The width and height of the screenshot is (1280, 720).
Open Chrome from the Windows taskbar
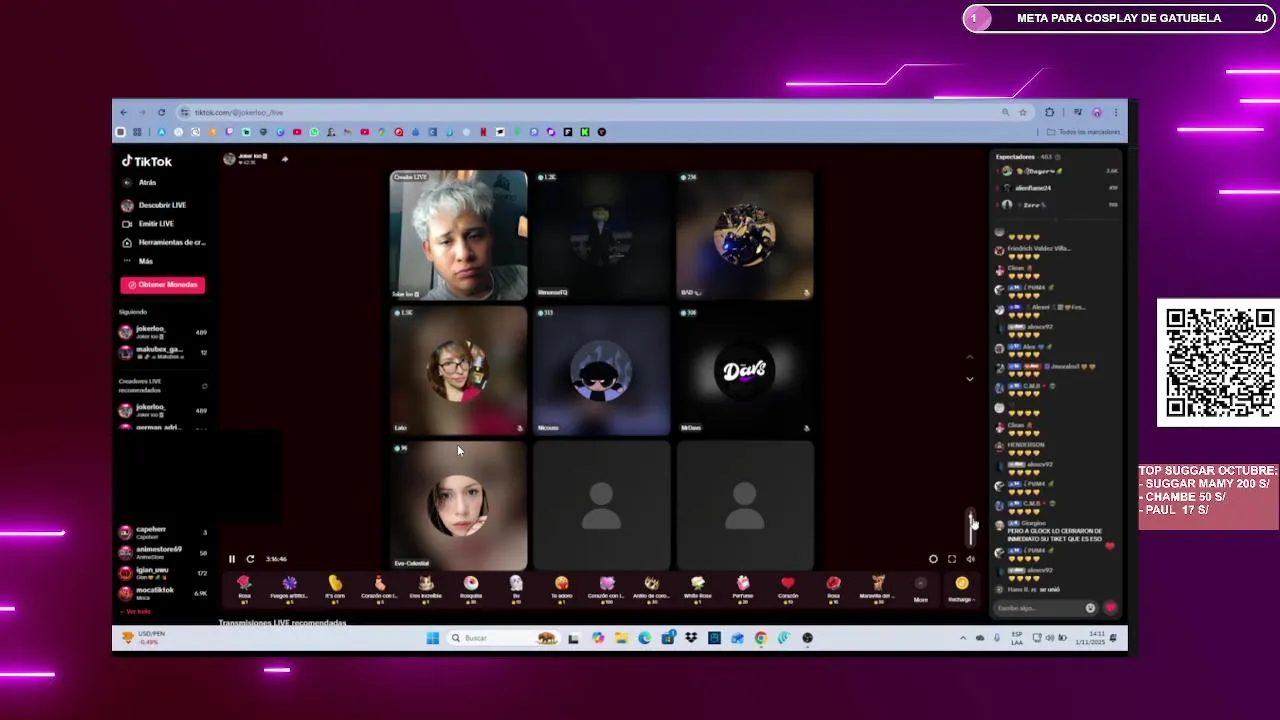(x=761, y=638)
